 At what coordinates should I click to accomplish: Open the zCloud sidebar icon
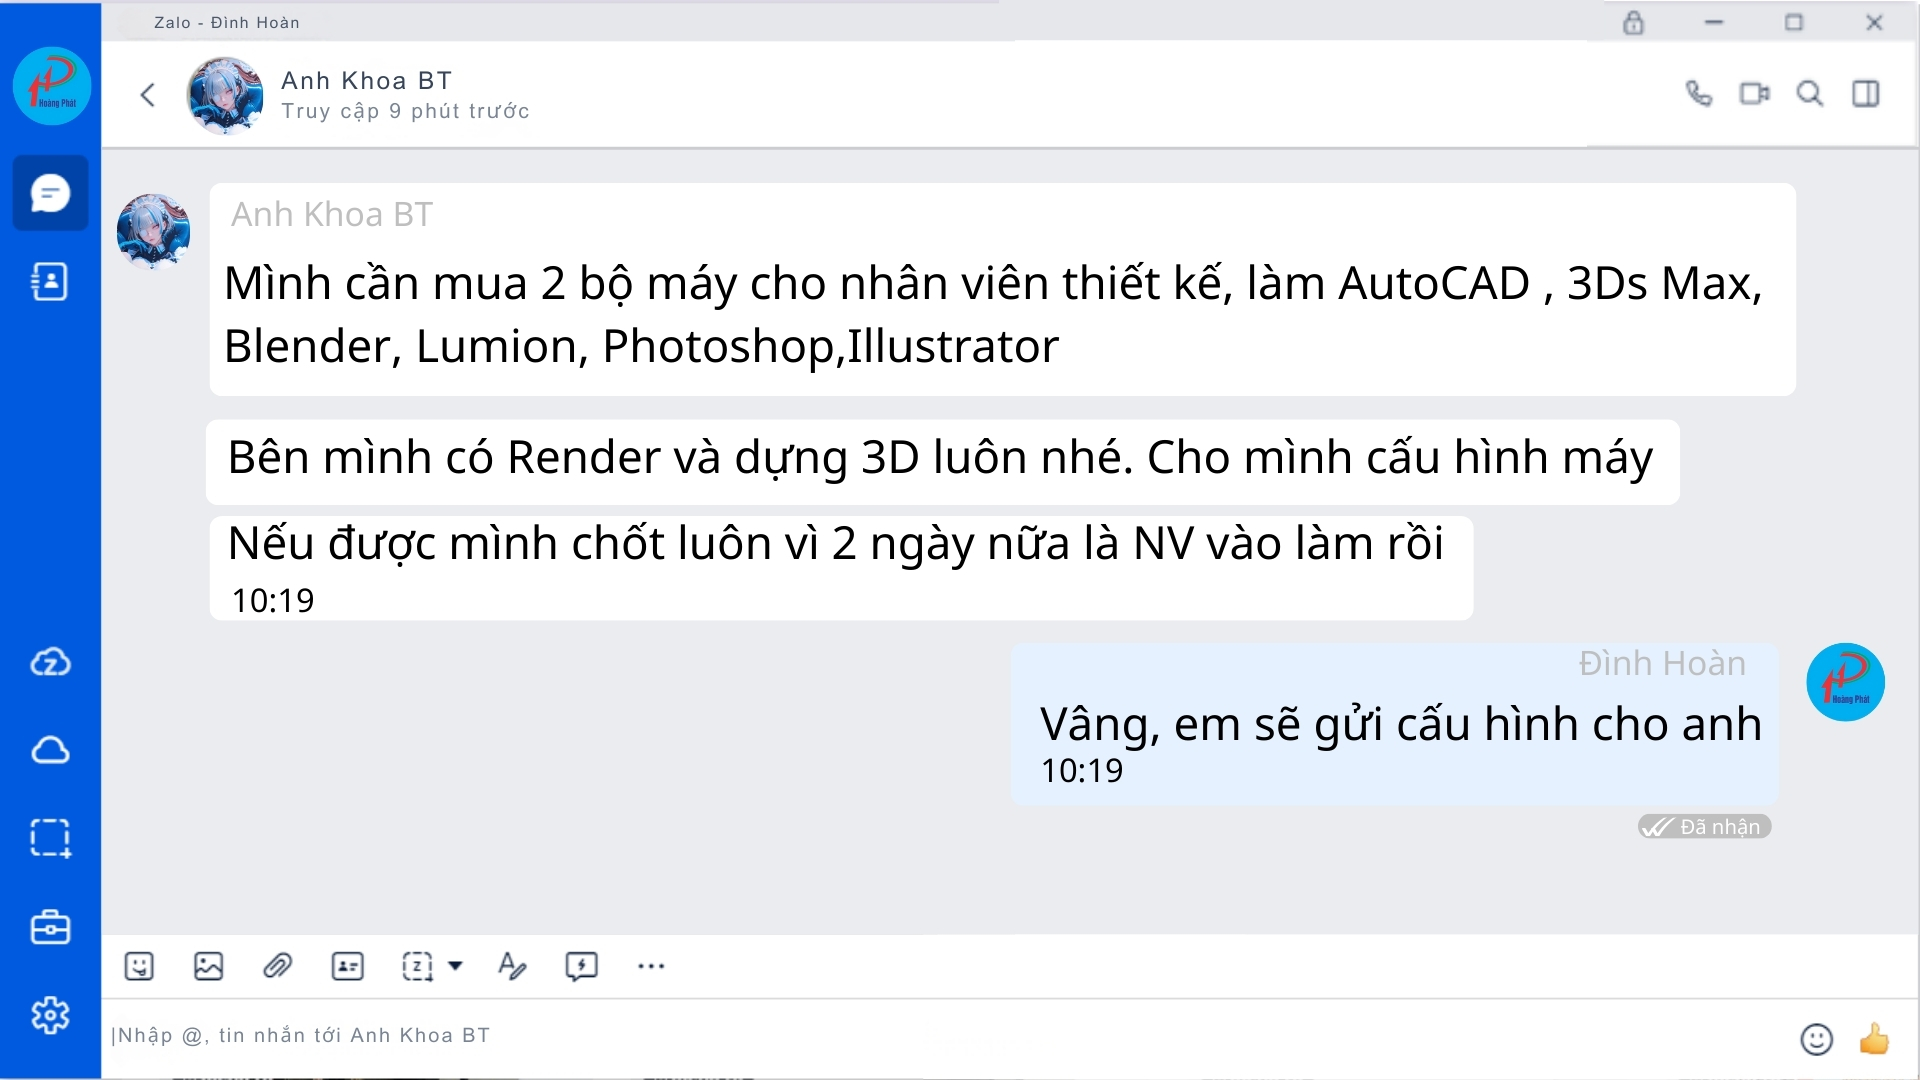coord(50,662)
